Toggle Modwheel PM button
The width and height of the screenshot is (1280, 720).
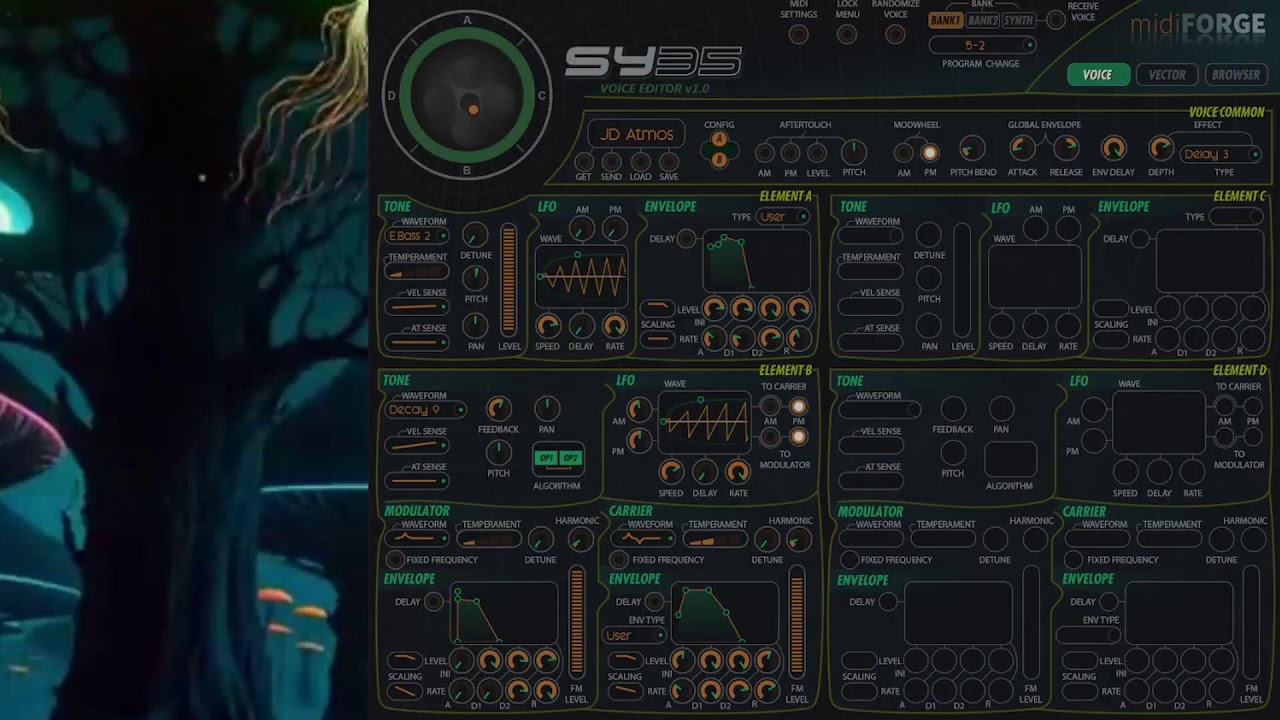[929, 153]
